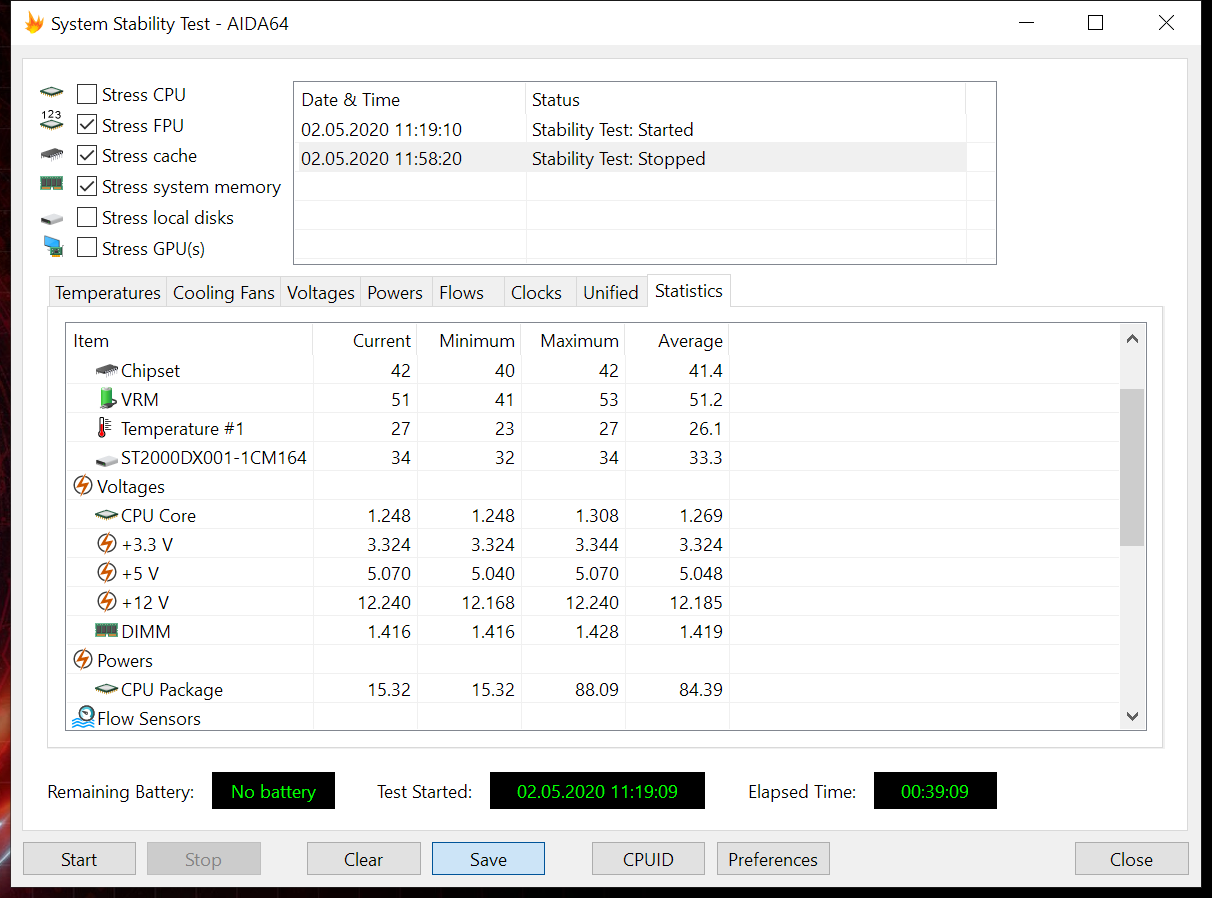Screen dimensions: 1212x898
Task: Click the Close button at bottom
Action: [x=1131, y=859]
